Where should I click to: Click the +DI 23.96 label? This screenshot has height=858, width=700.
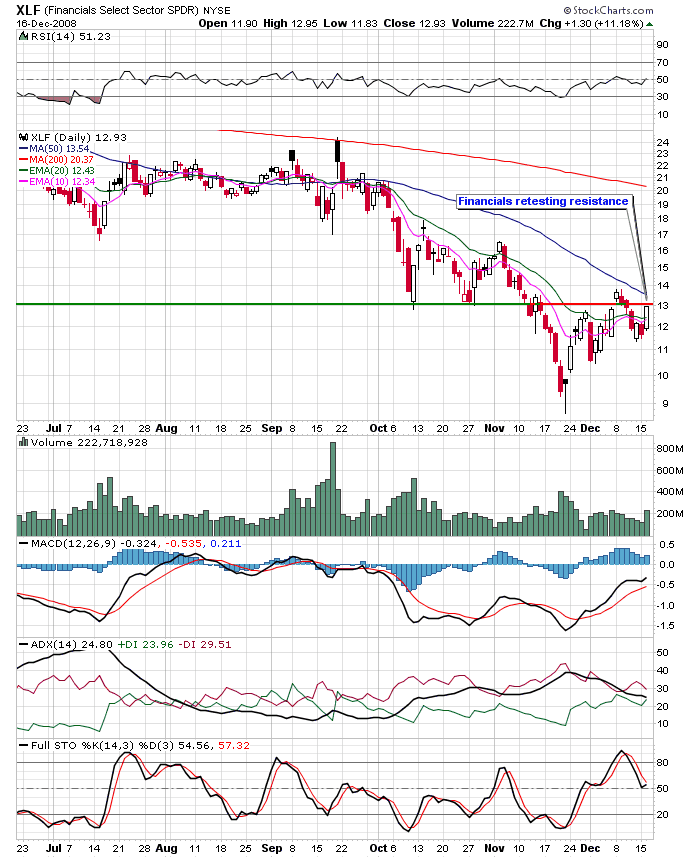(146, 645)
